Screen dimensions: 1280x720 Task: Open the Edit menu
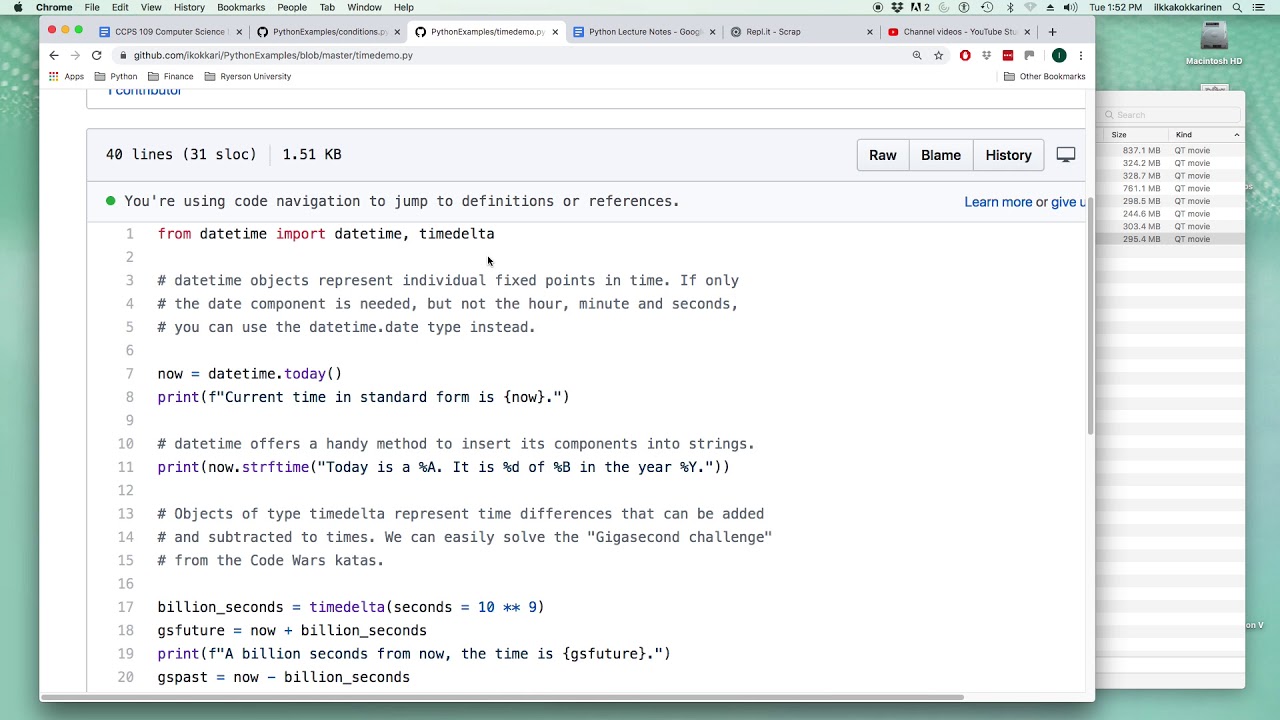click(120, 7)
